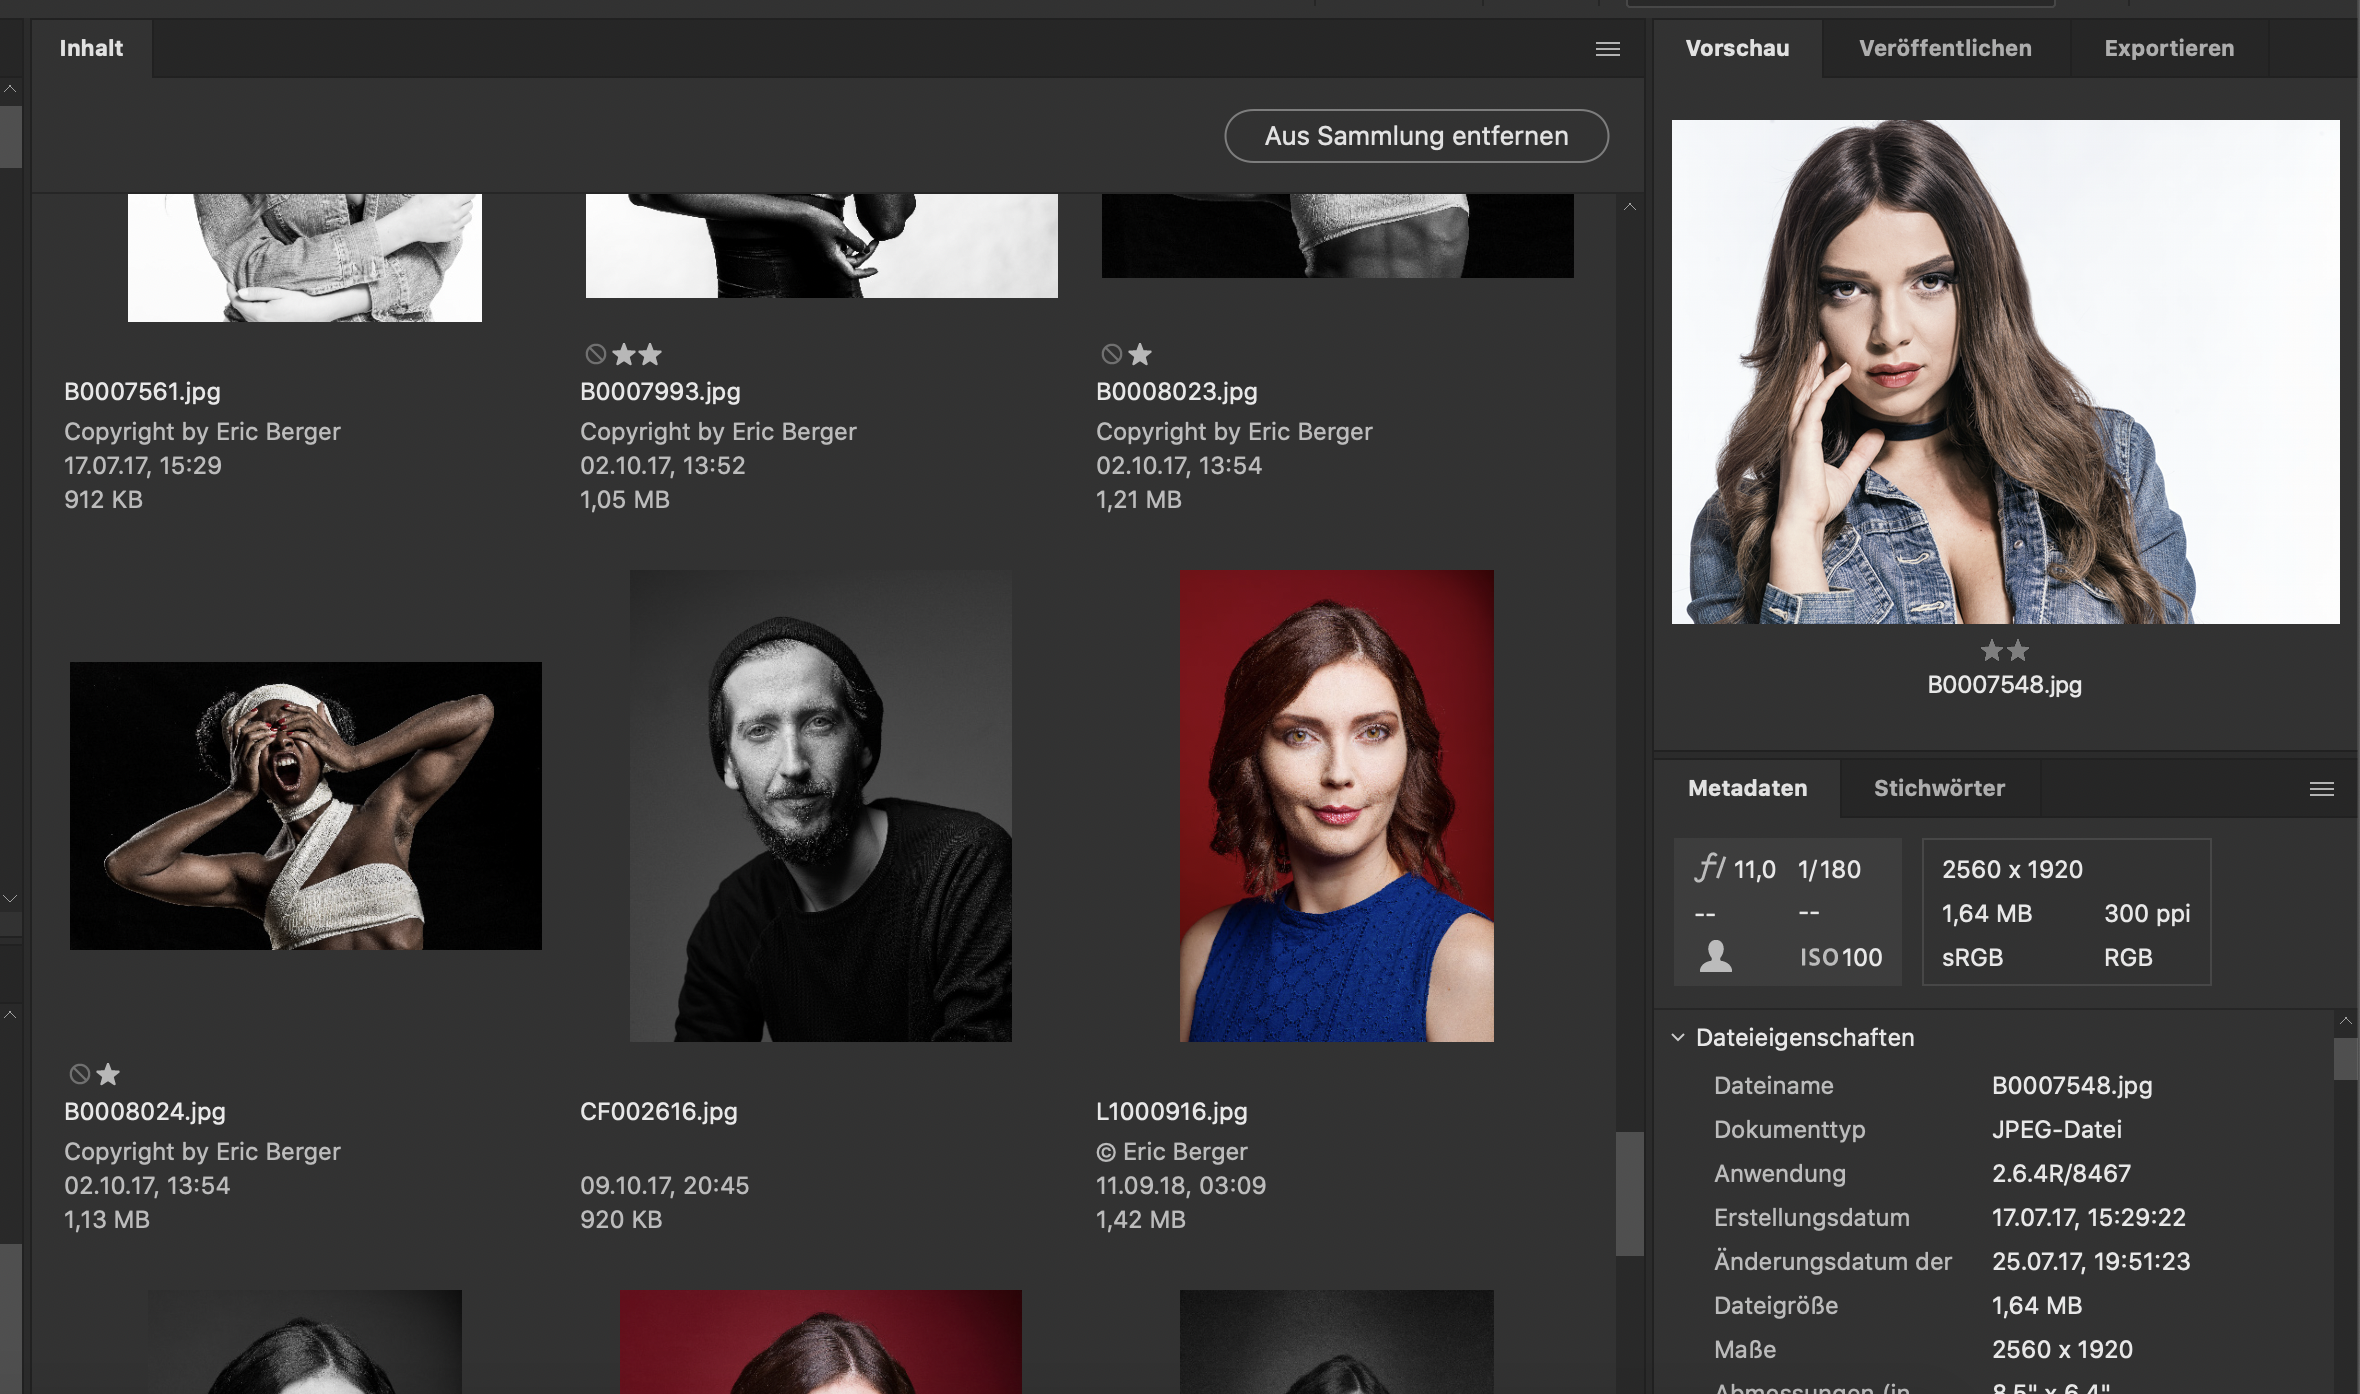Click reject icon under B0008023.jpg
Image resolution: width=2360 pixels, height=1394 pixels.
[x=1111, y=354]
